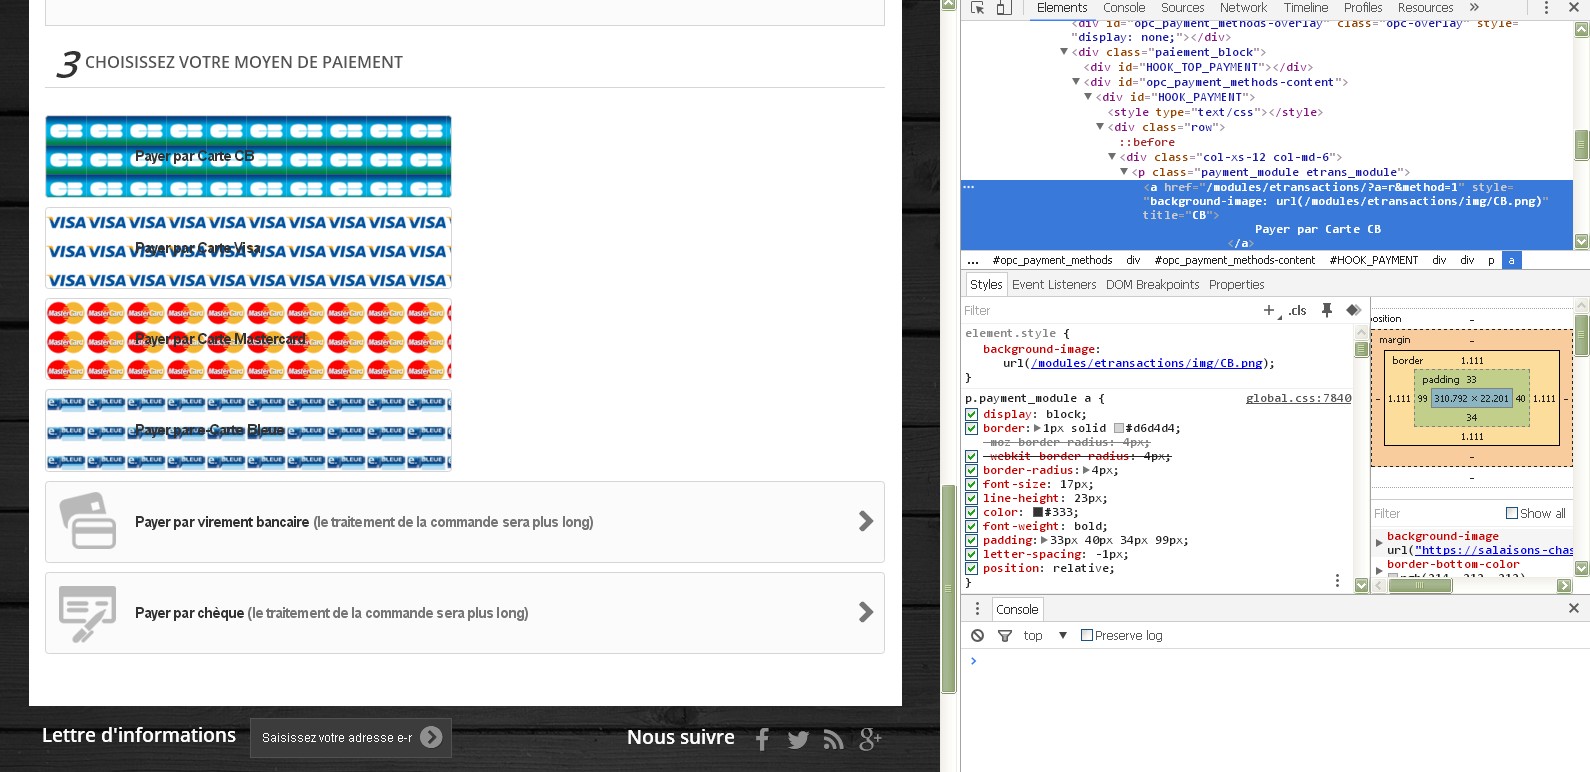
Task: Toggle the device mode icon in DevTools
Action: click(x=1004, y=8)
